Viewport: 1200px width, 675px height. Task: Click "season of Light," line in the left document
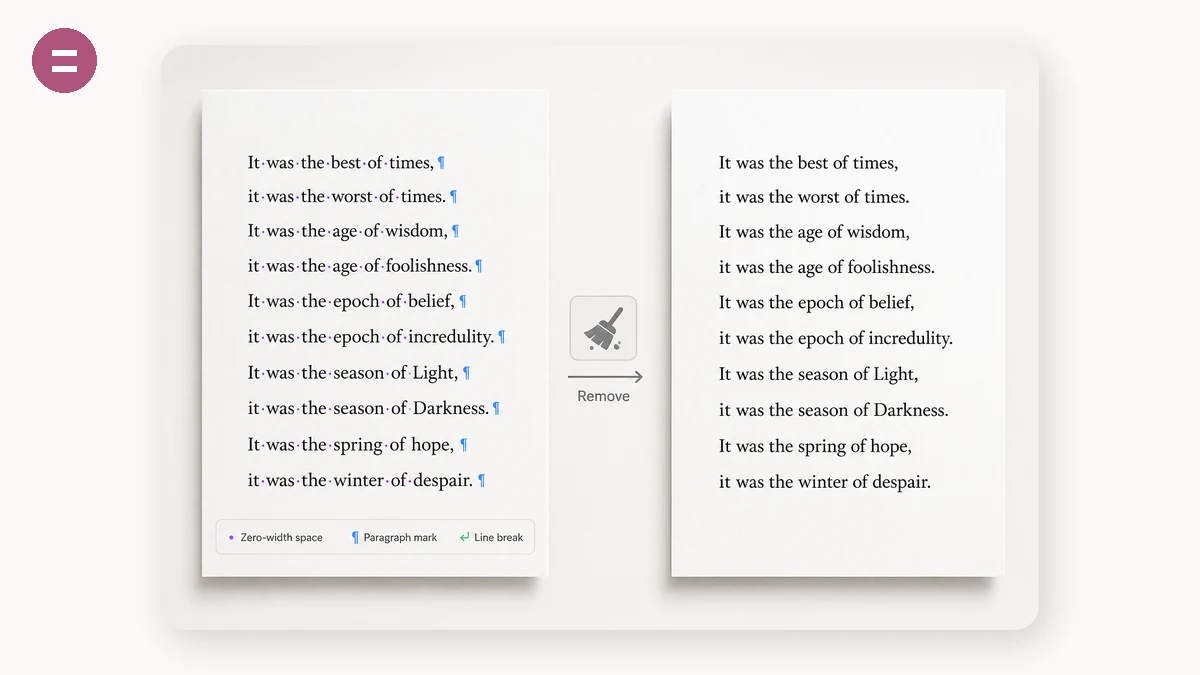coord(353,373)
